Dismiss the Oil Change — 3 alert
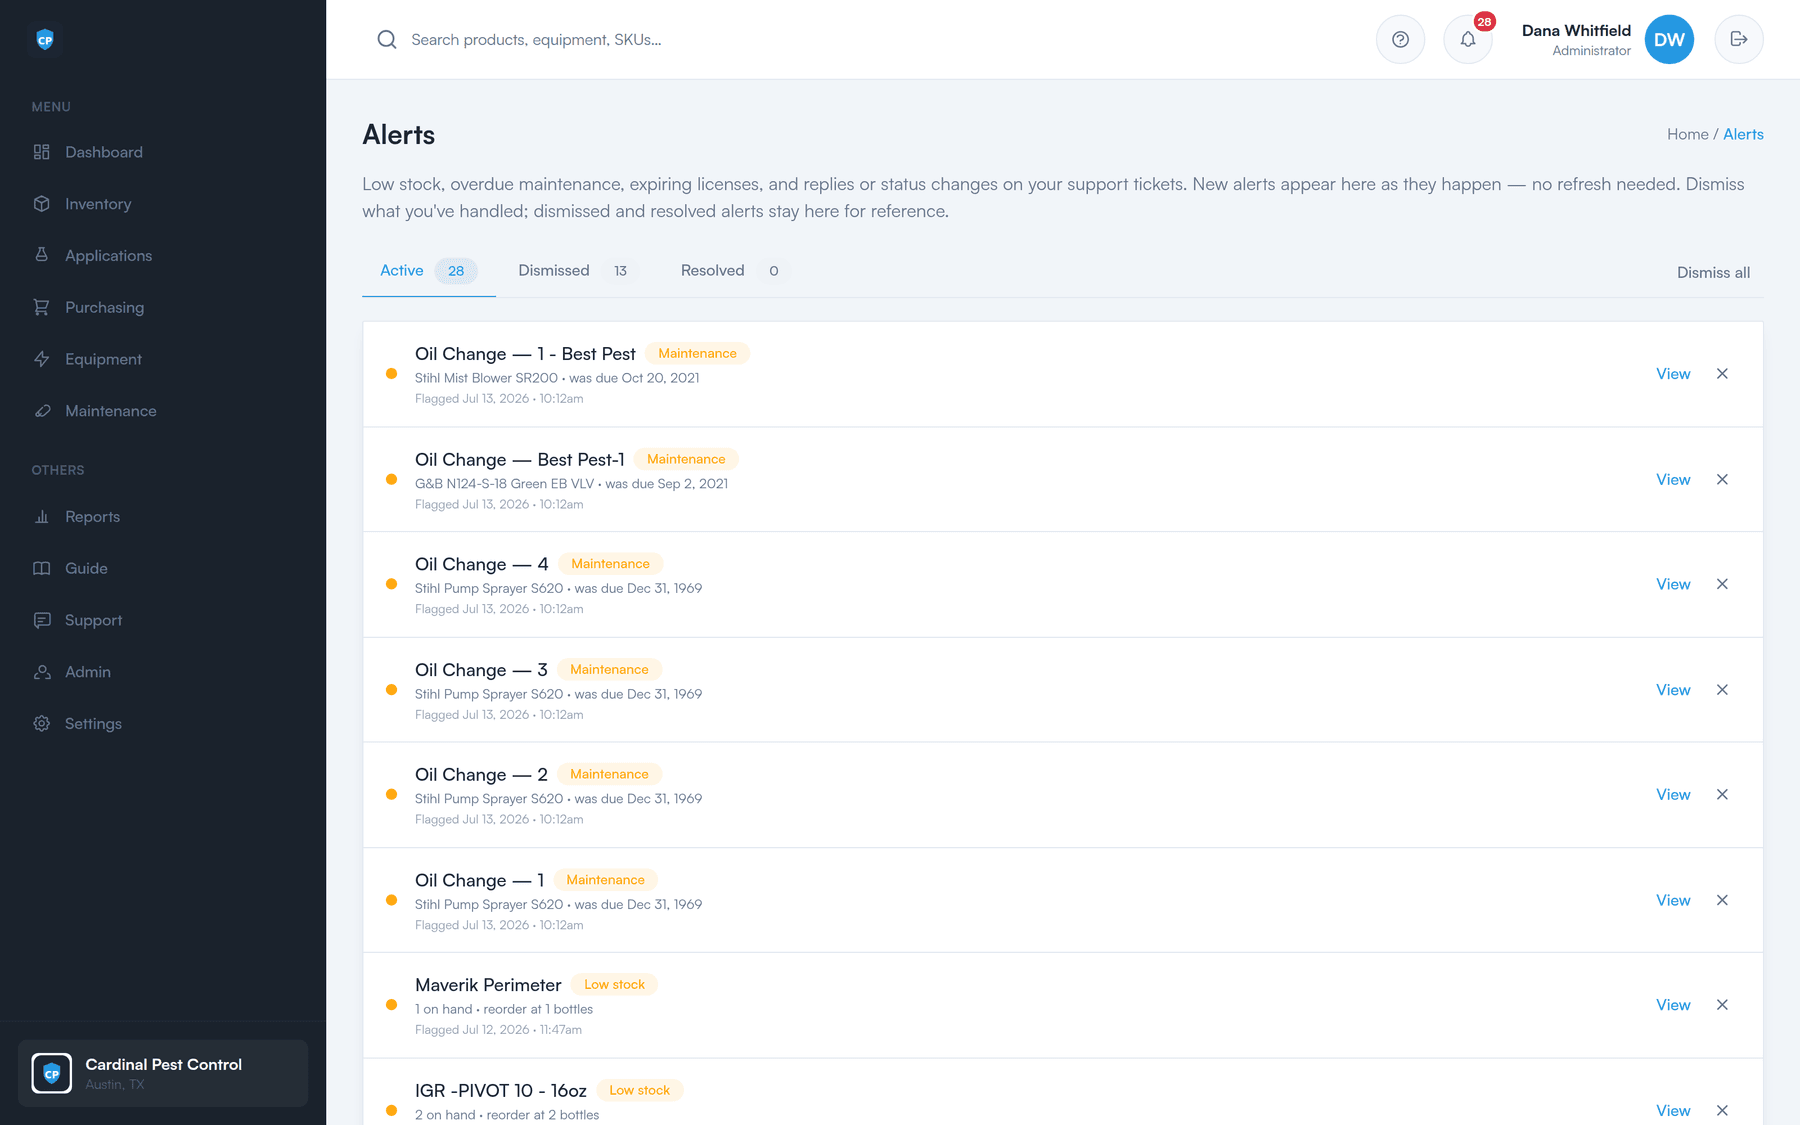The image size is (1800, 1125). pyautogui.click(x=1722, y=690)
